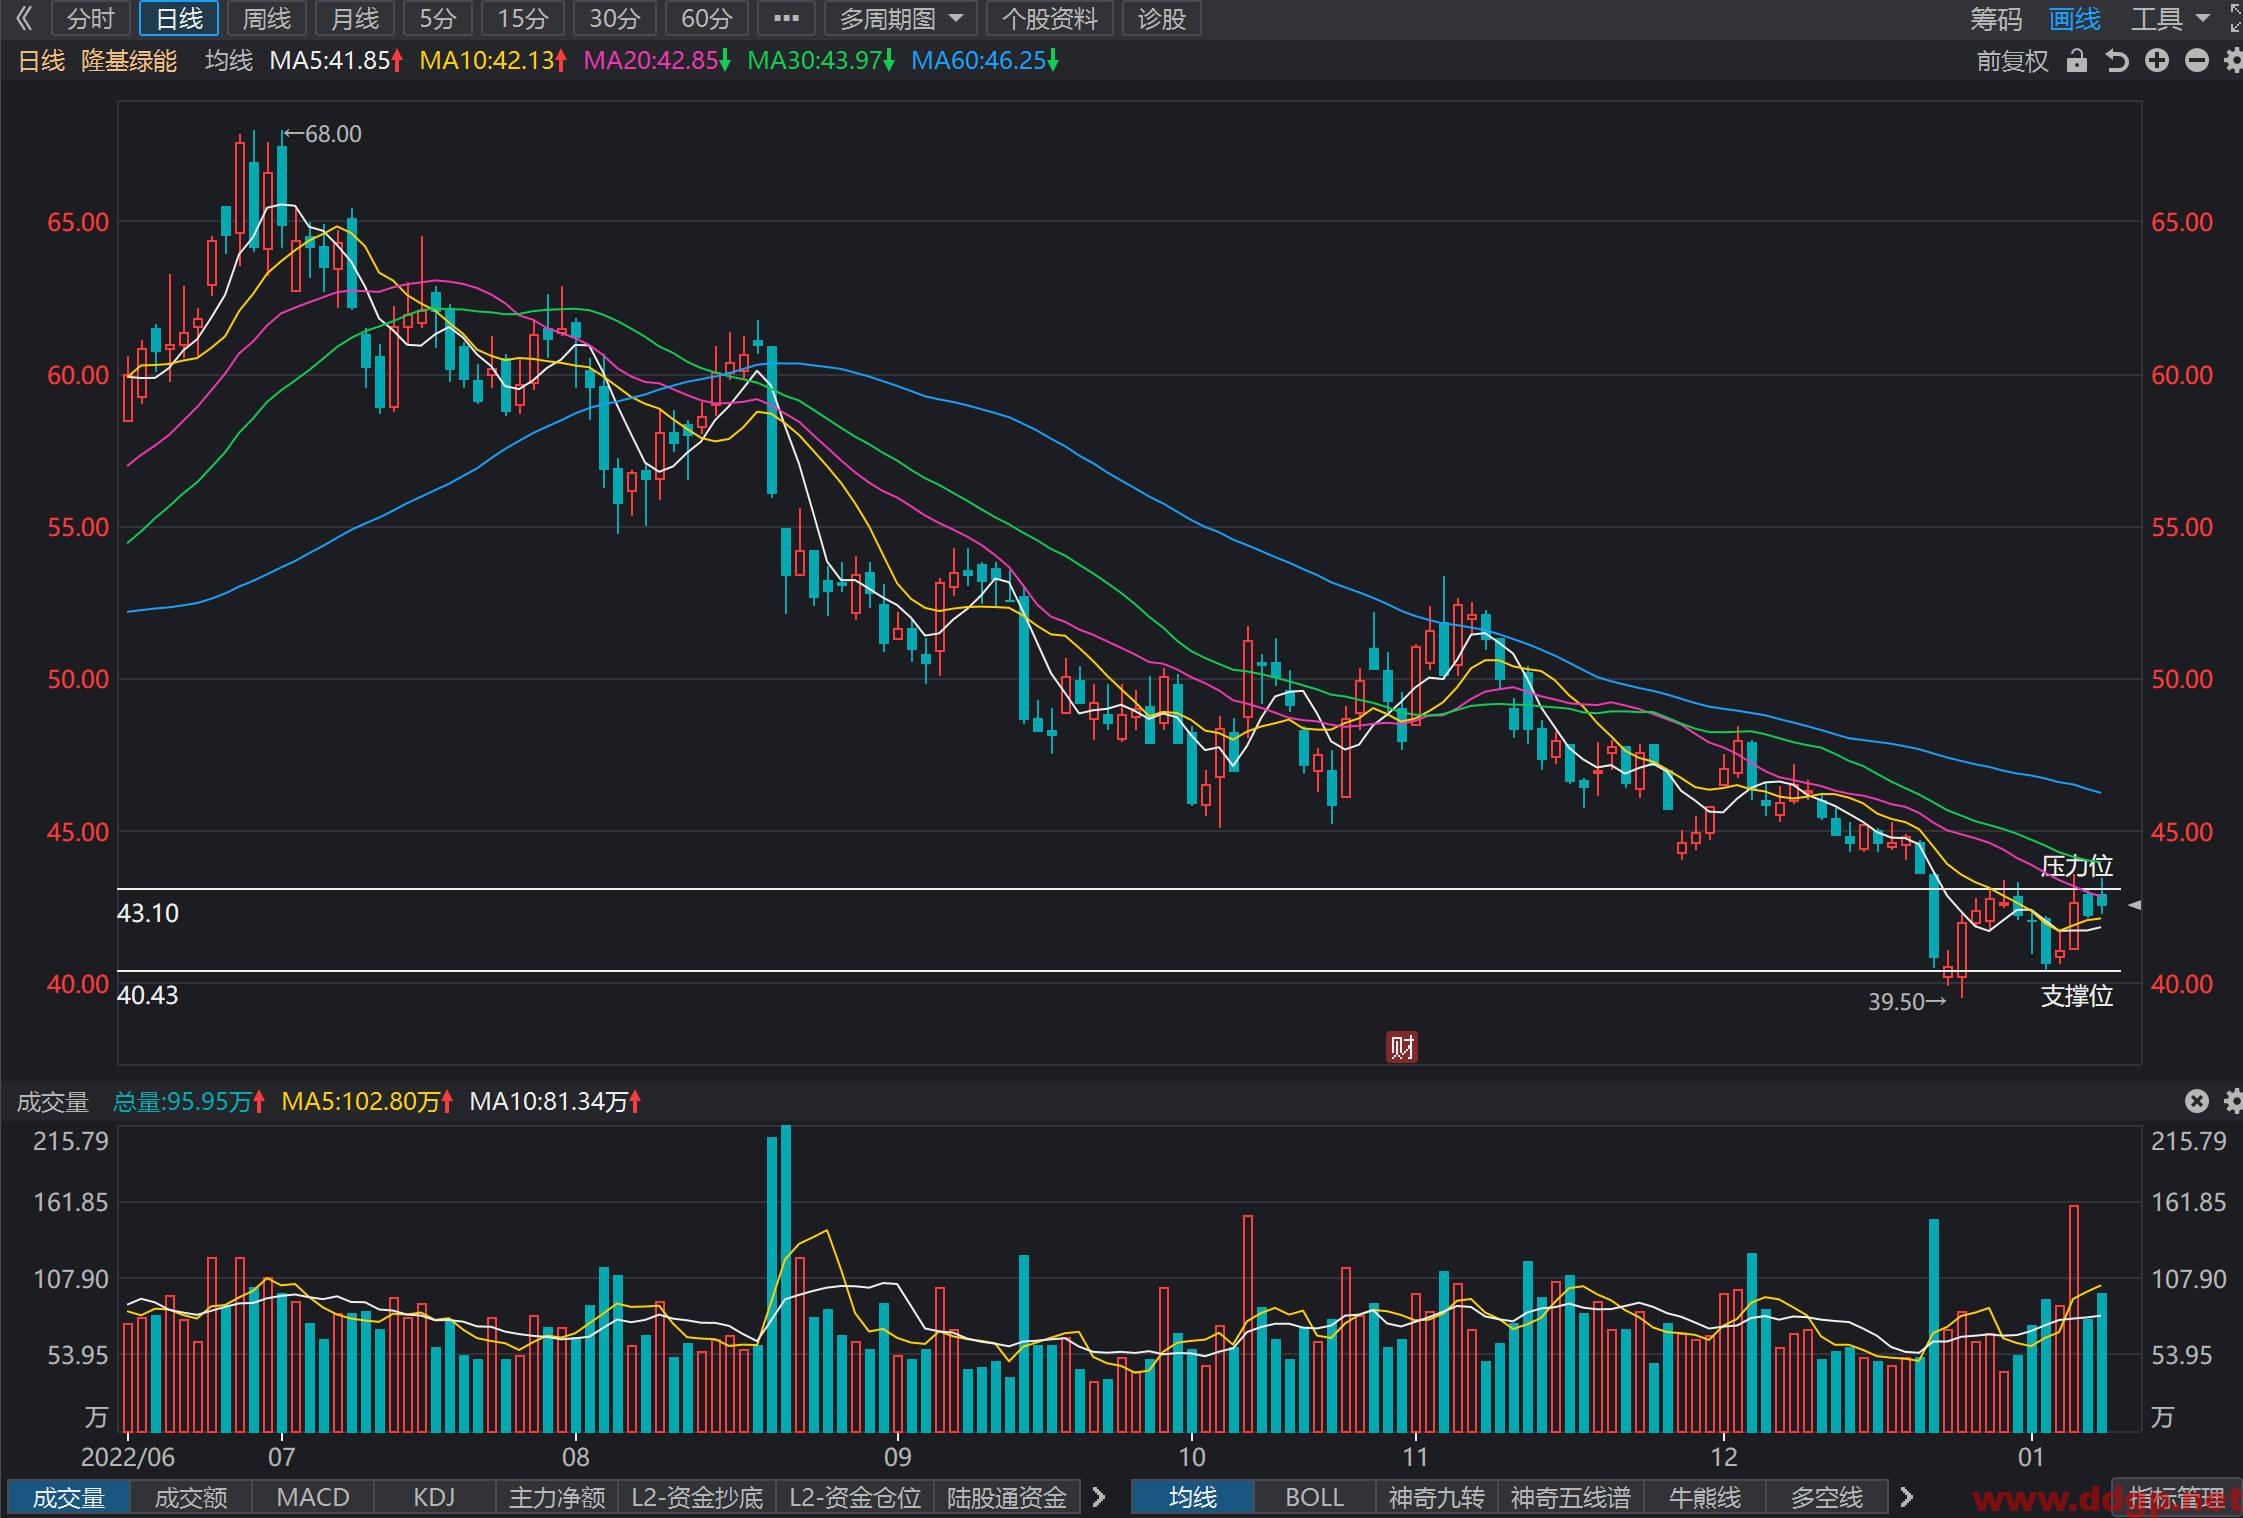Toggle the 前复权 price adjustment setting
The image size is (2243, 1518).
[2012, 61]
